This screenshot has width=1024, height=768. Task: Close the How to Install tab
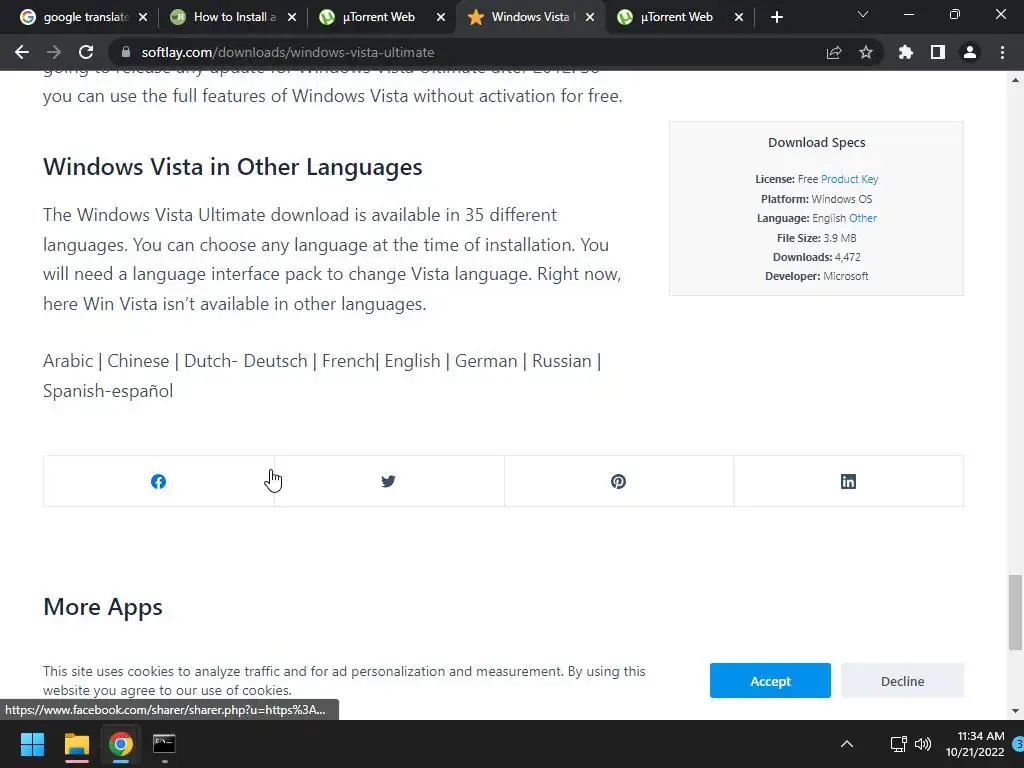[x=292, y=17]
